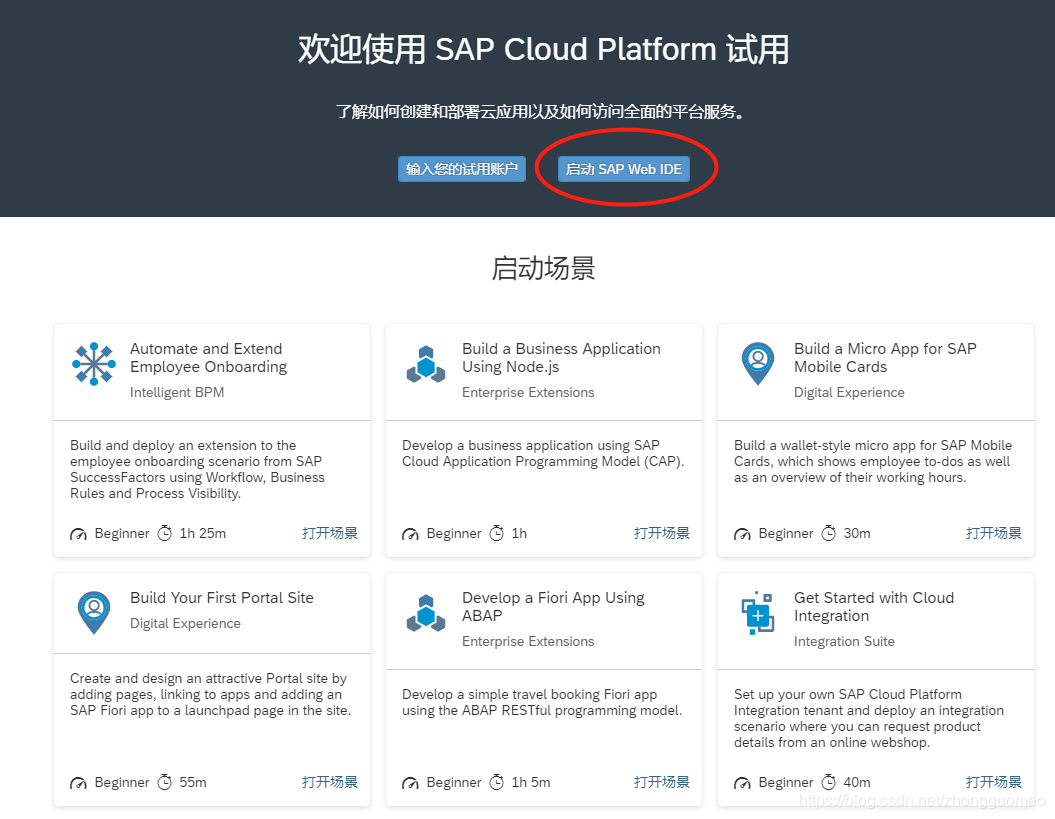The image size is (1055, 819).
Task: Click the clock icon beside 30m
Action: click(829, 533)
